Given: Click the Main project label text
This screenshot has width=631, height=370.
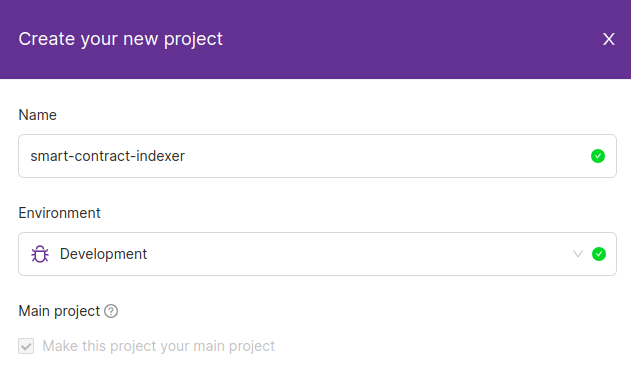Looking at the screenshot, I should pos(59,311).
